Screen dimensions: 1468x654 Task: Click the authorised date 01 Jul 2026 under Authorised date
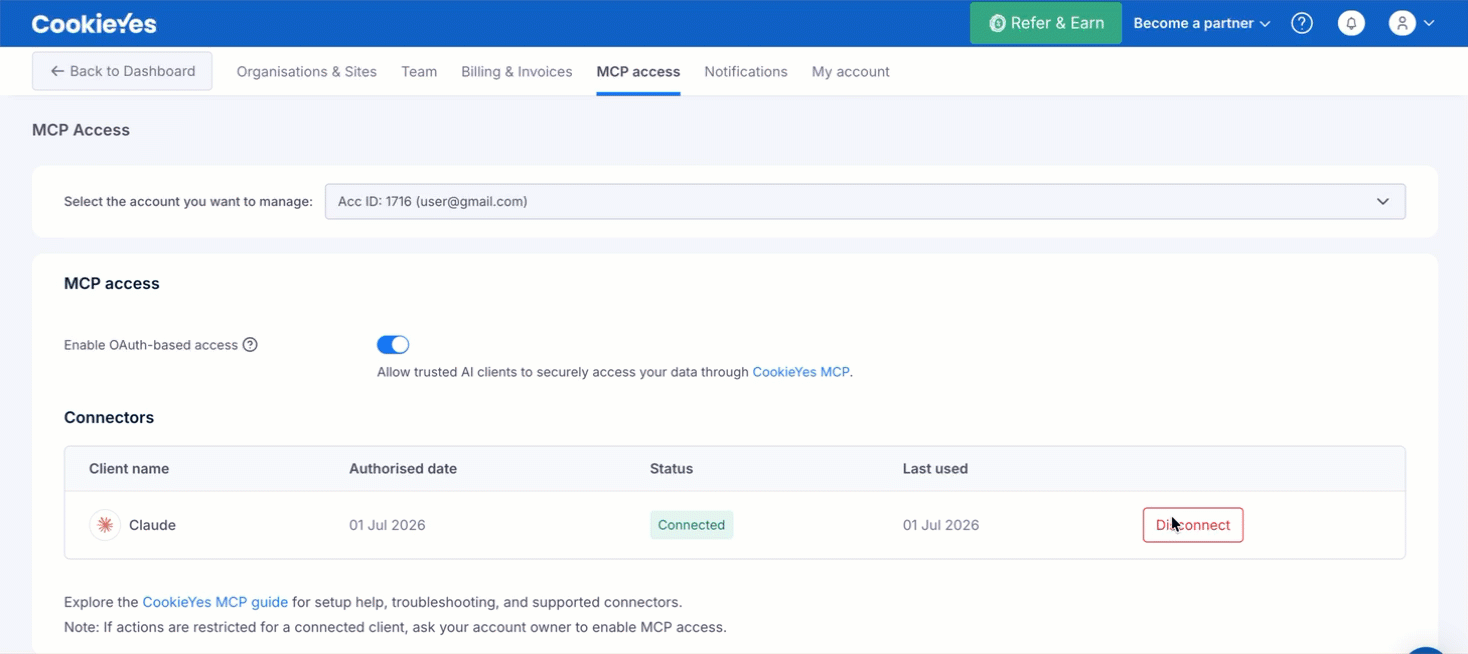click(x=387, y=525)
